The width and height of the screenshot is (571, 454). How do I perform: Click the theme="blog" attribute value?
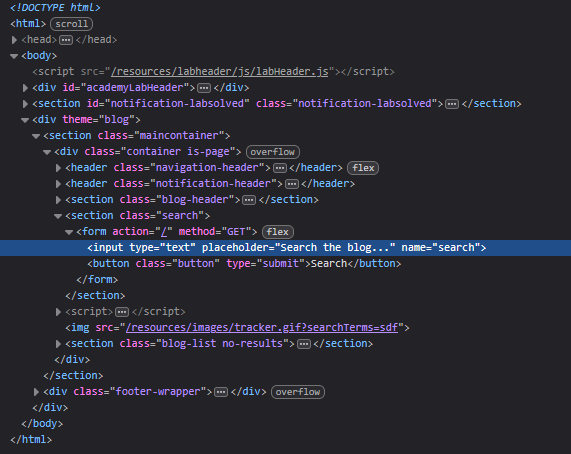117,120
